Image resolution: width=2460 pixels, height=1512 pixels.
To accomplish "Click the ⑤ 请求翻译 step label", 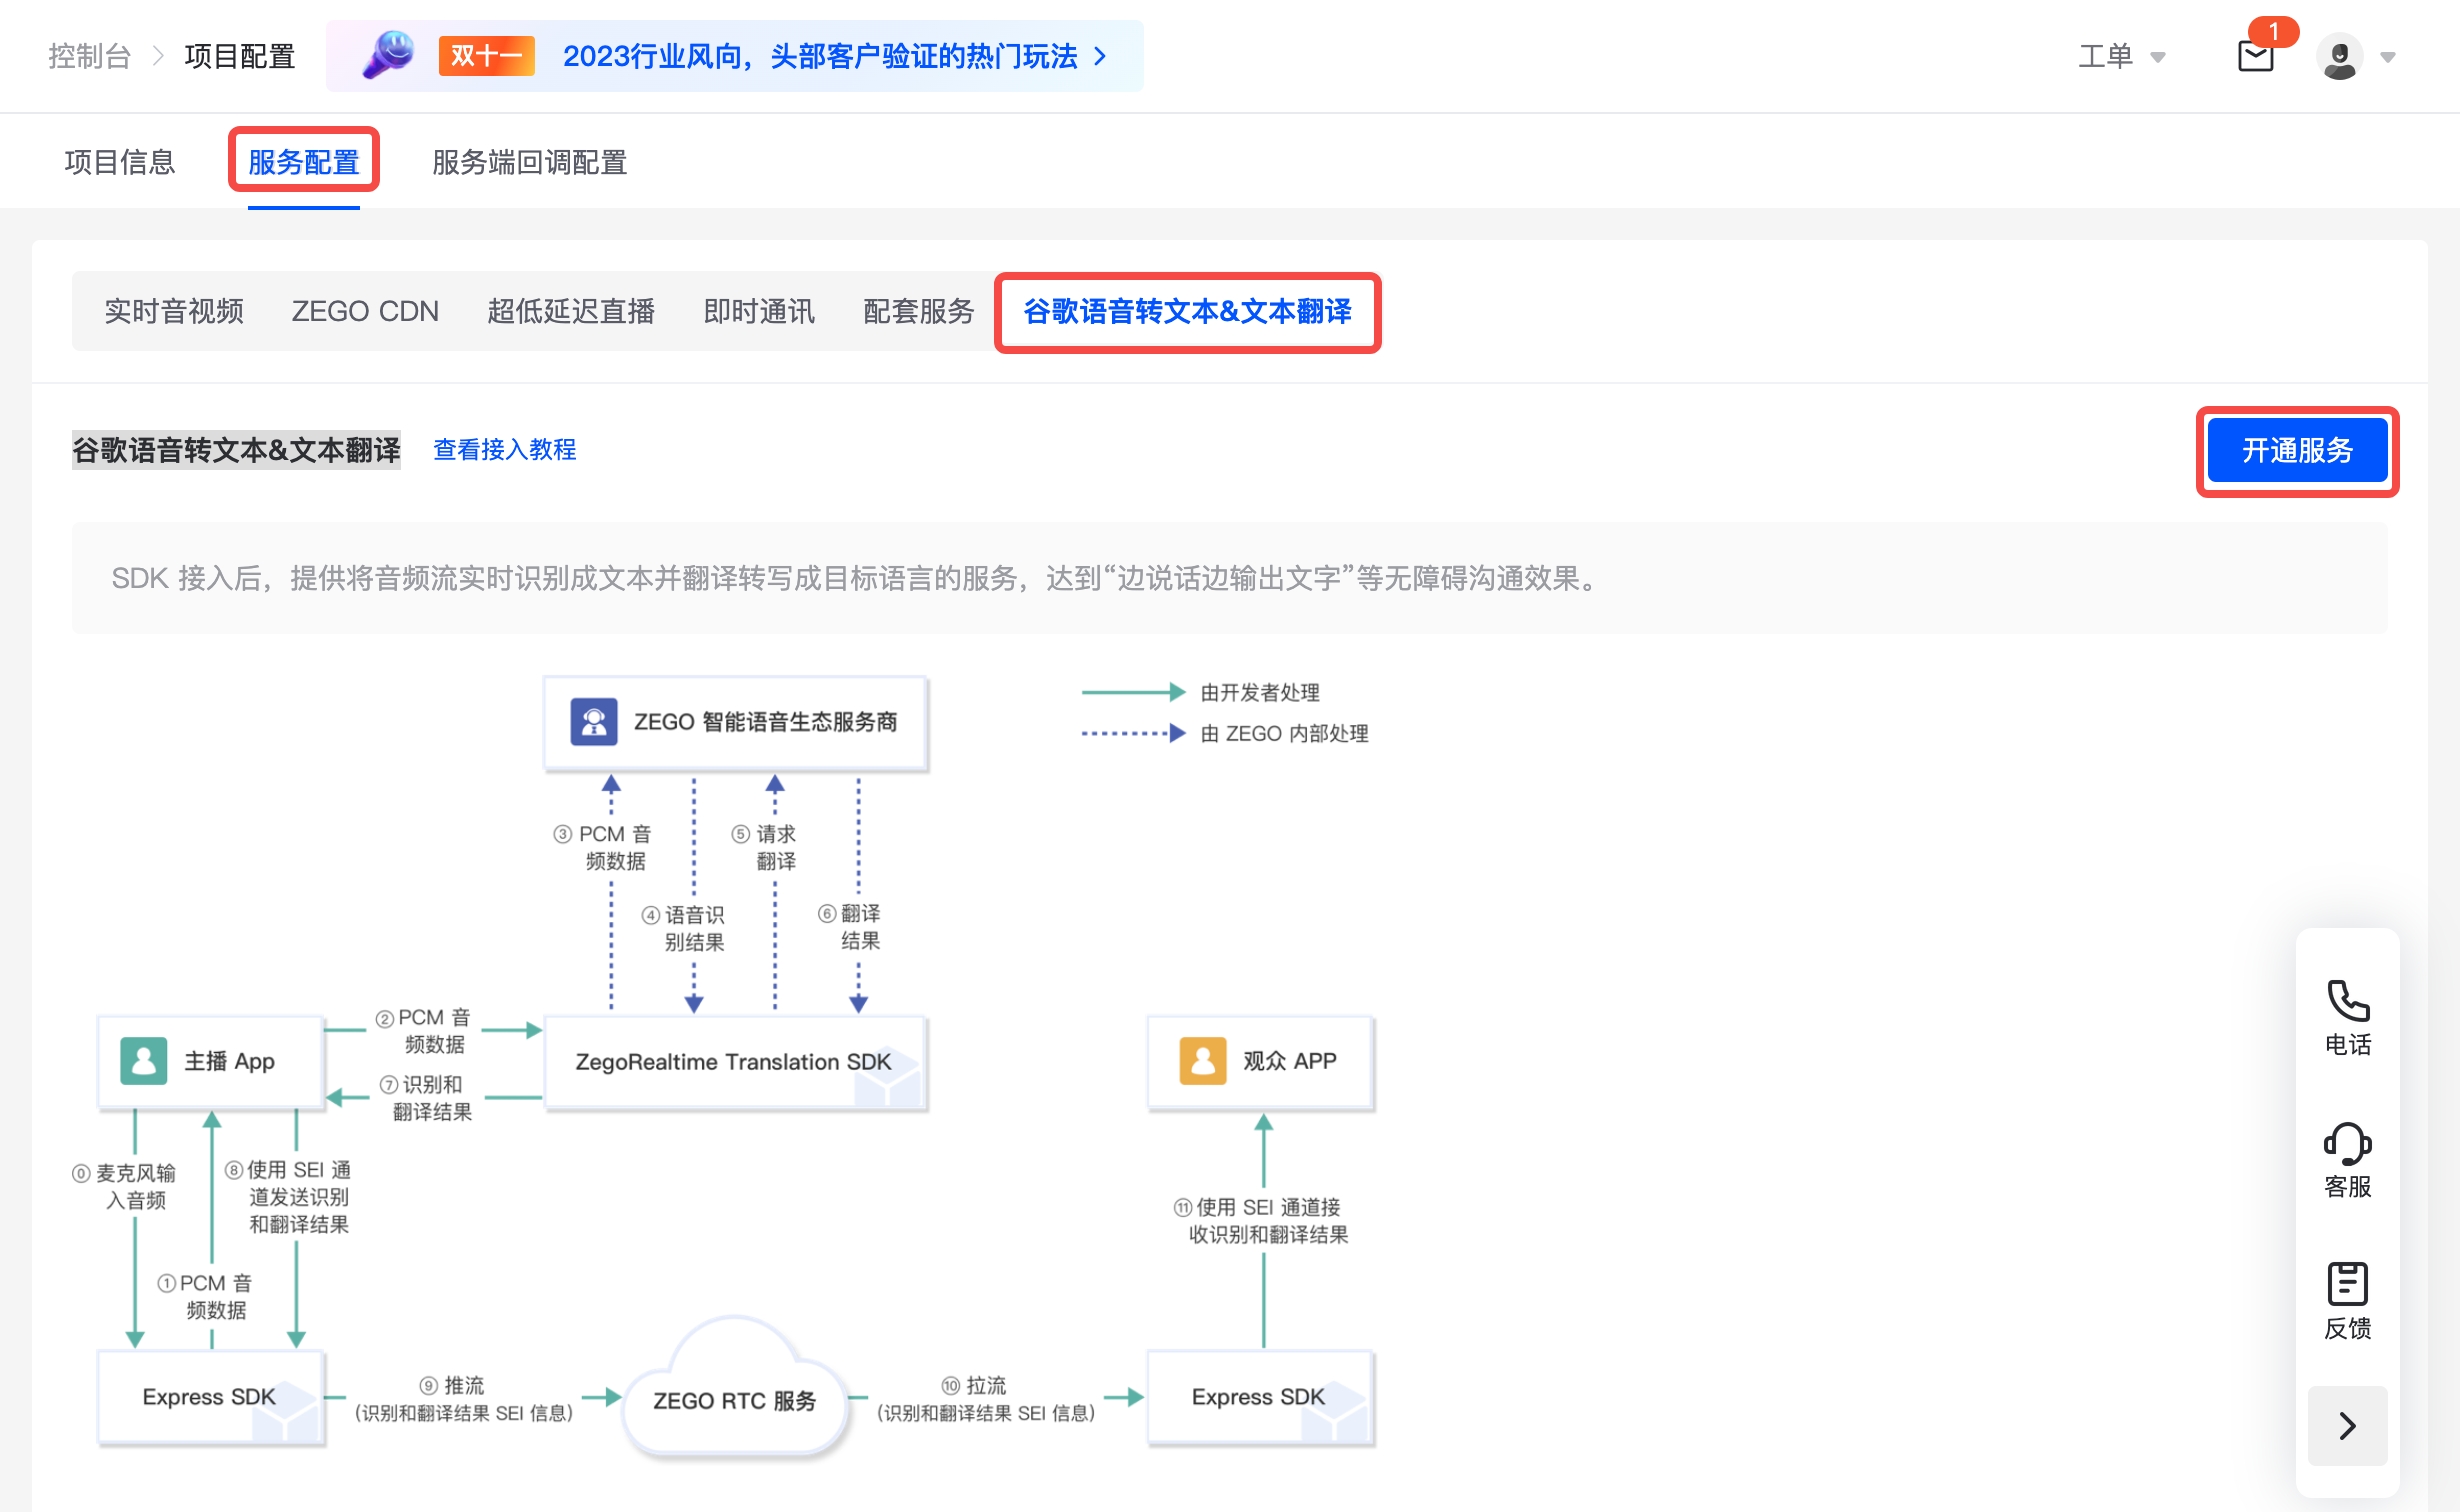I will coord(764,847).
